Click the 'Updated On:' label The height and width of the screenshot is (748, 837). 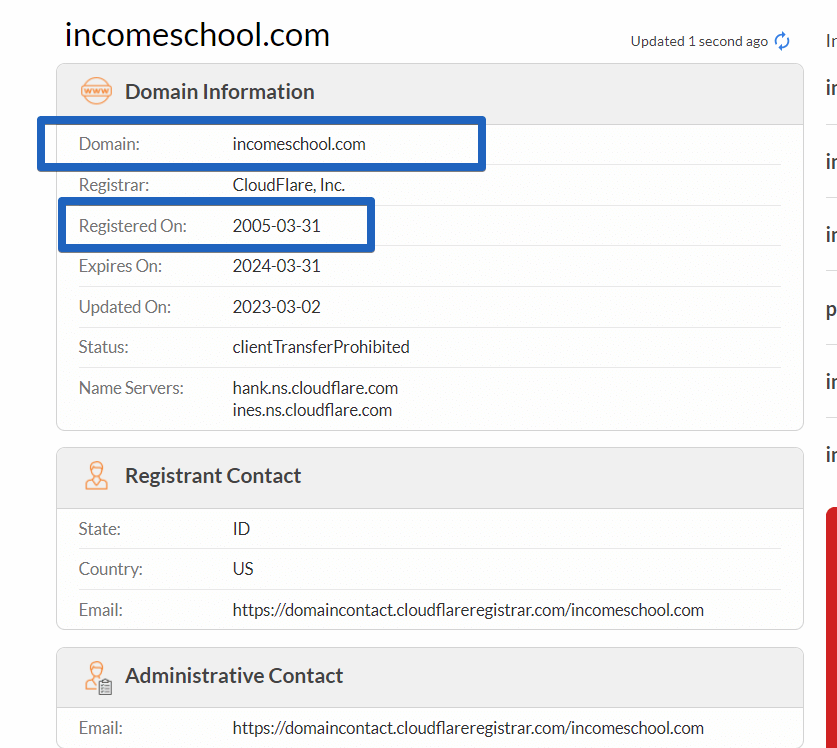(x=124, y=307)
